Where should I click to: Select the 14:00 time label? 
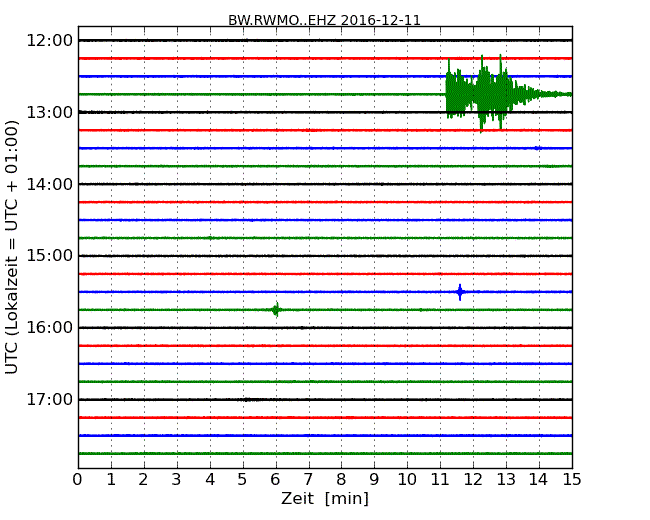point(50,184)
